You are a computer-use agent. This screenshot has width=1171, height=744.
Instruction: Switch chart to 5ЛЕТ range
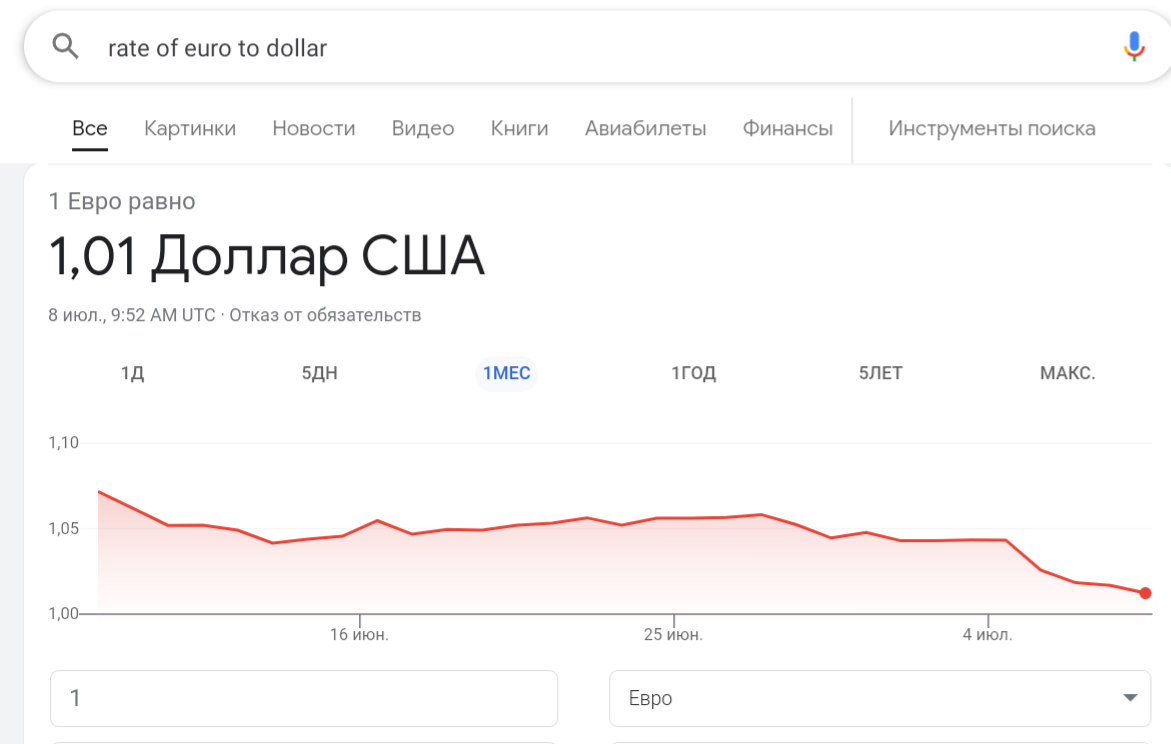(880, 374)
